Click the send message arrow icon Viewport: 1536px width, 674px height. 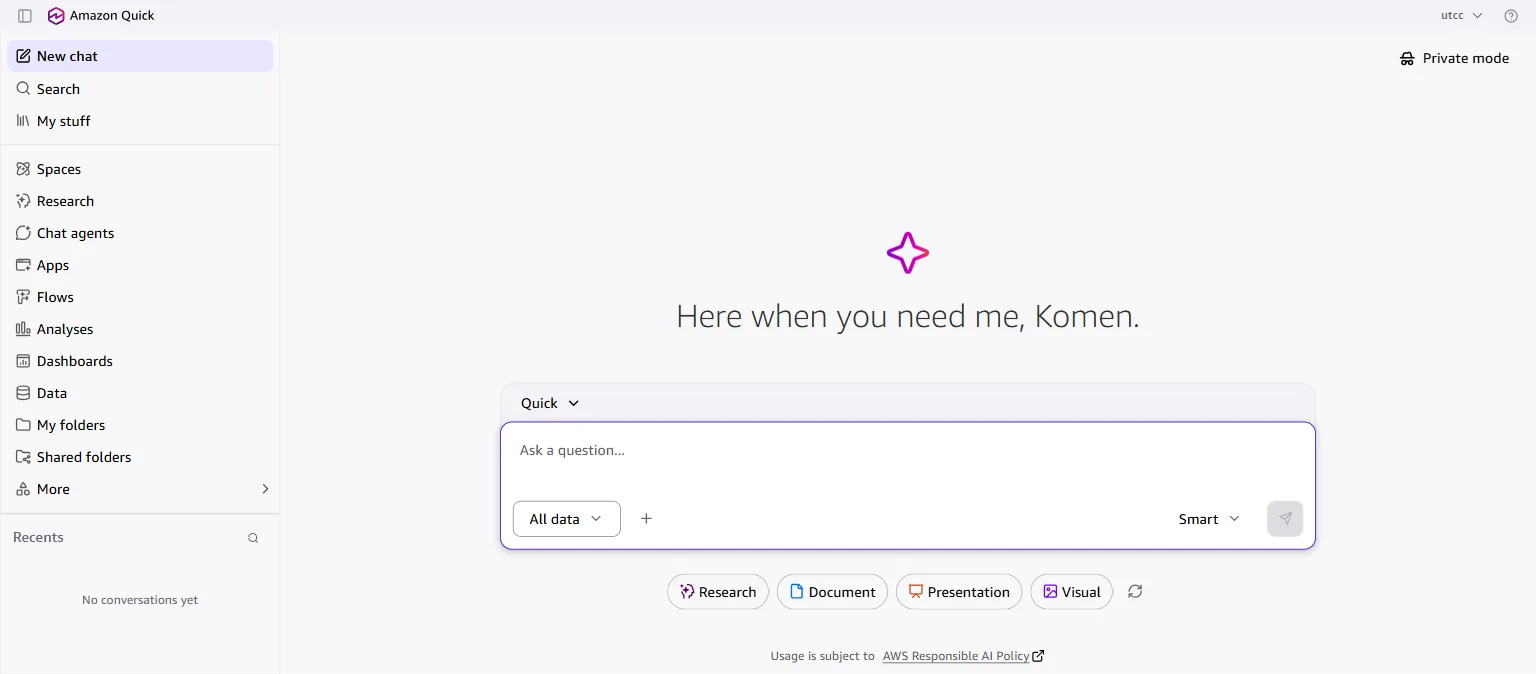(1285, 519)
